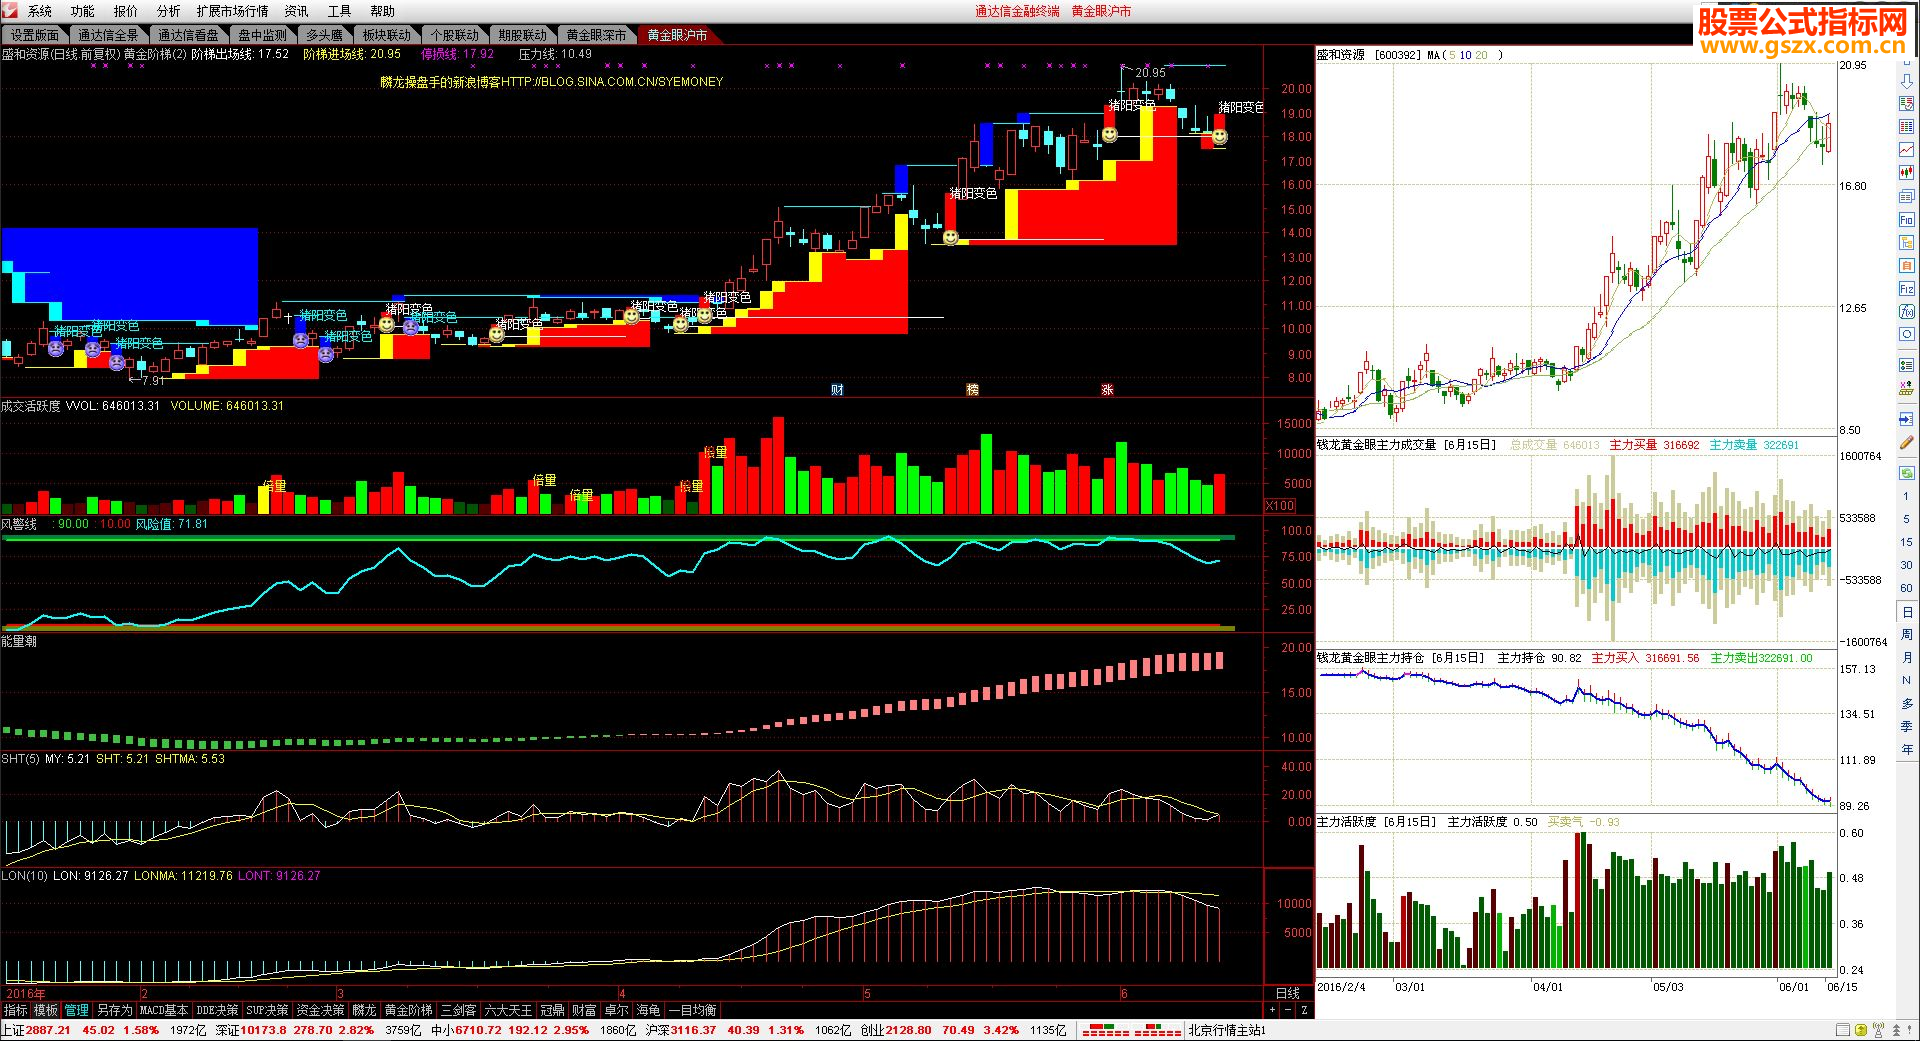This screenshot has width=1920, height=1041.
Task: Click the minus zoom-out button near 日线
Action: point(1289,1011)
